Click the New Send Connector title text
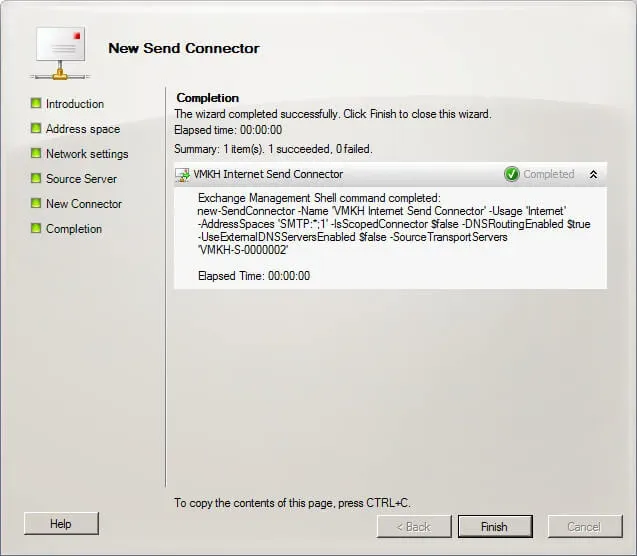Image resolution: width=637 pixels, height=556 pixels. click(184, 48)
